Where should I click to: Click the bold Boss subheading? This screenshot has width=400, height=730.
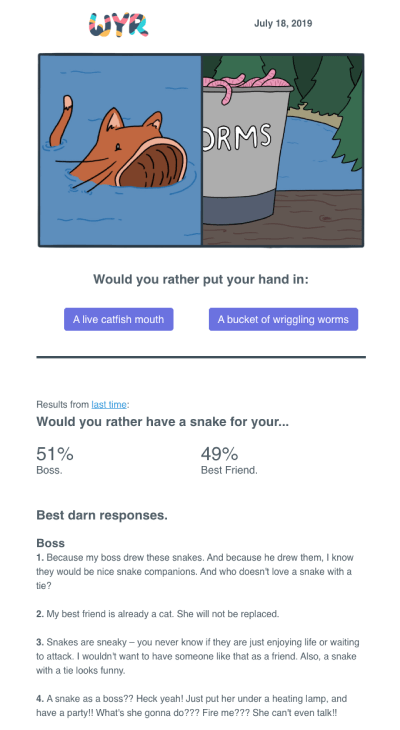pos(50,543)
